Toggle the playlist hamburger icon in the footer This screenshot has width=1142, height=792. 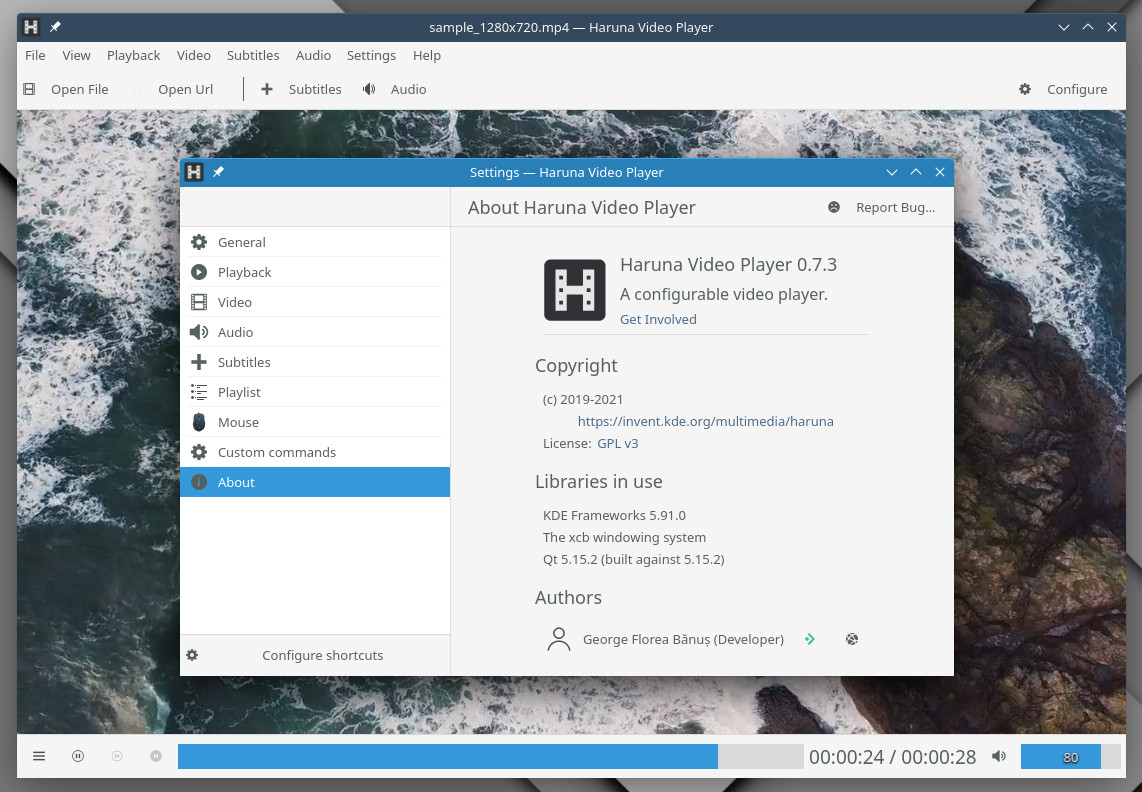coord(39,756)
